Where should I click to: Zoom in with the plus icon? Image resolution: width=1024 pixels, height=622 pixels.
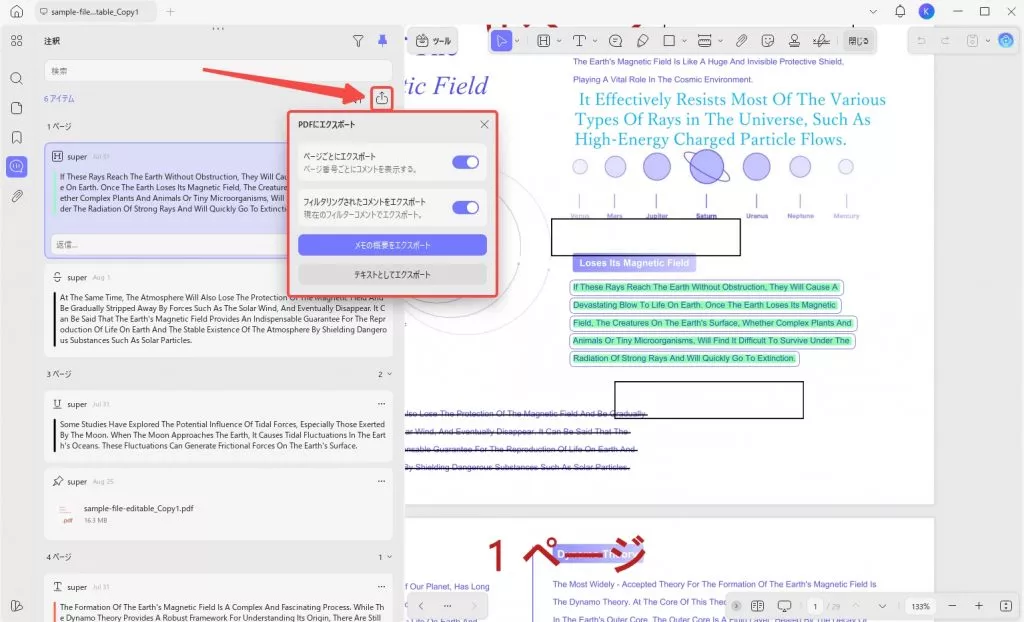(978, 606)
